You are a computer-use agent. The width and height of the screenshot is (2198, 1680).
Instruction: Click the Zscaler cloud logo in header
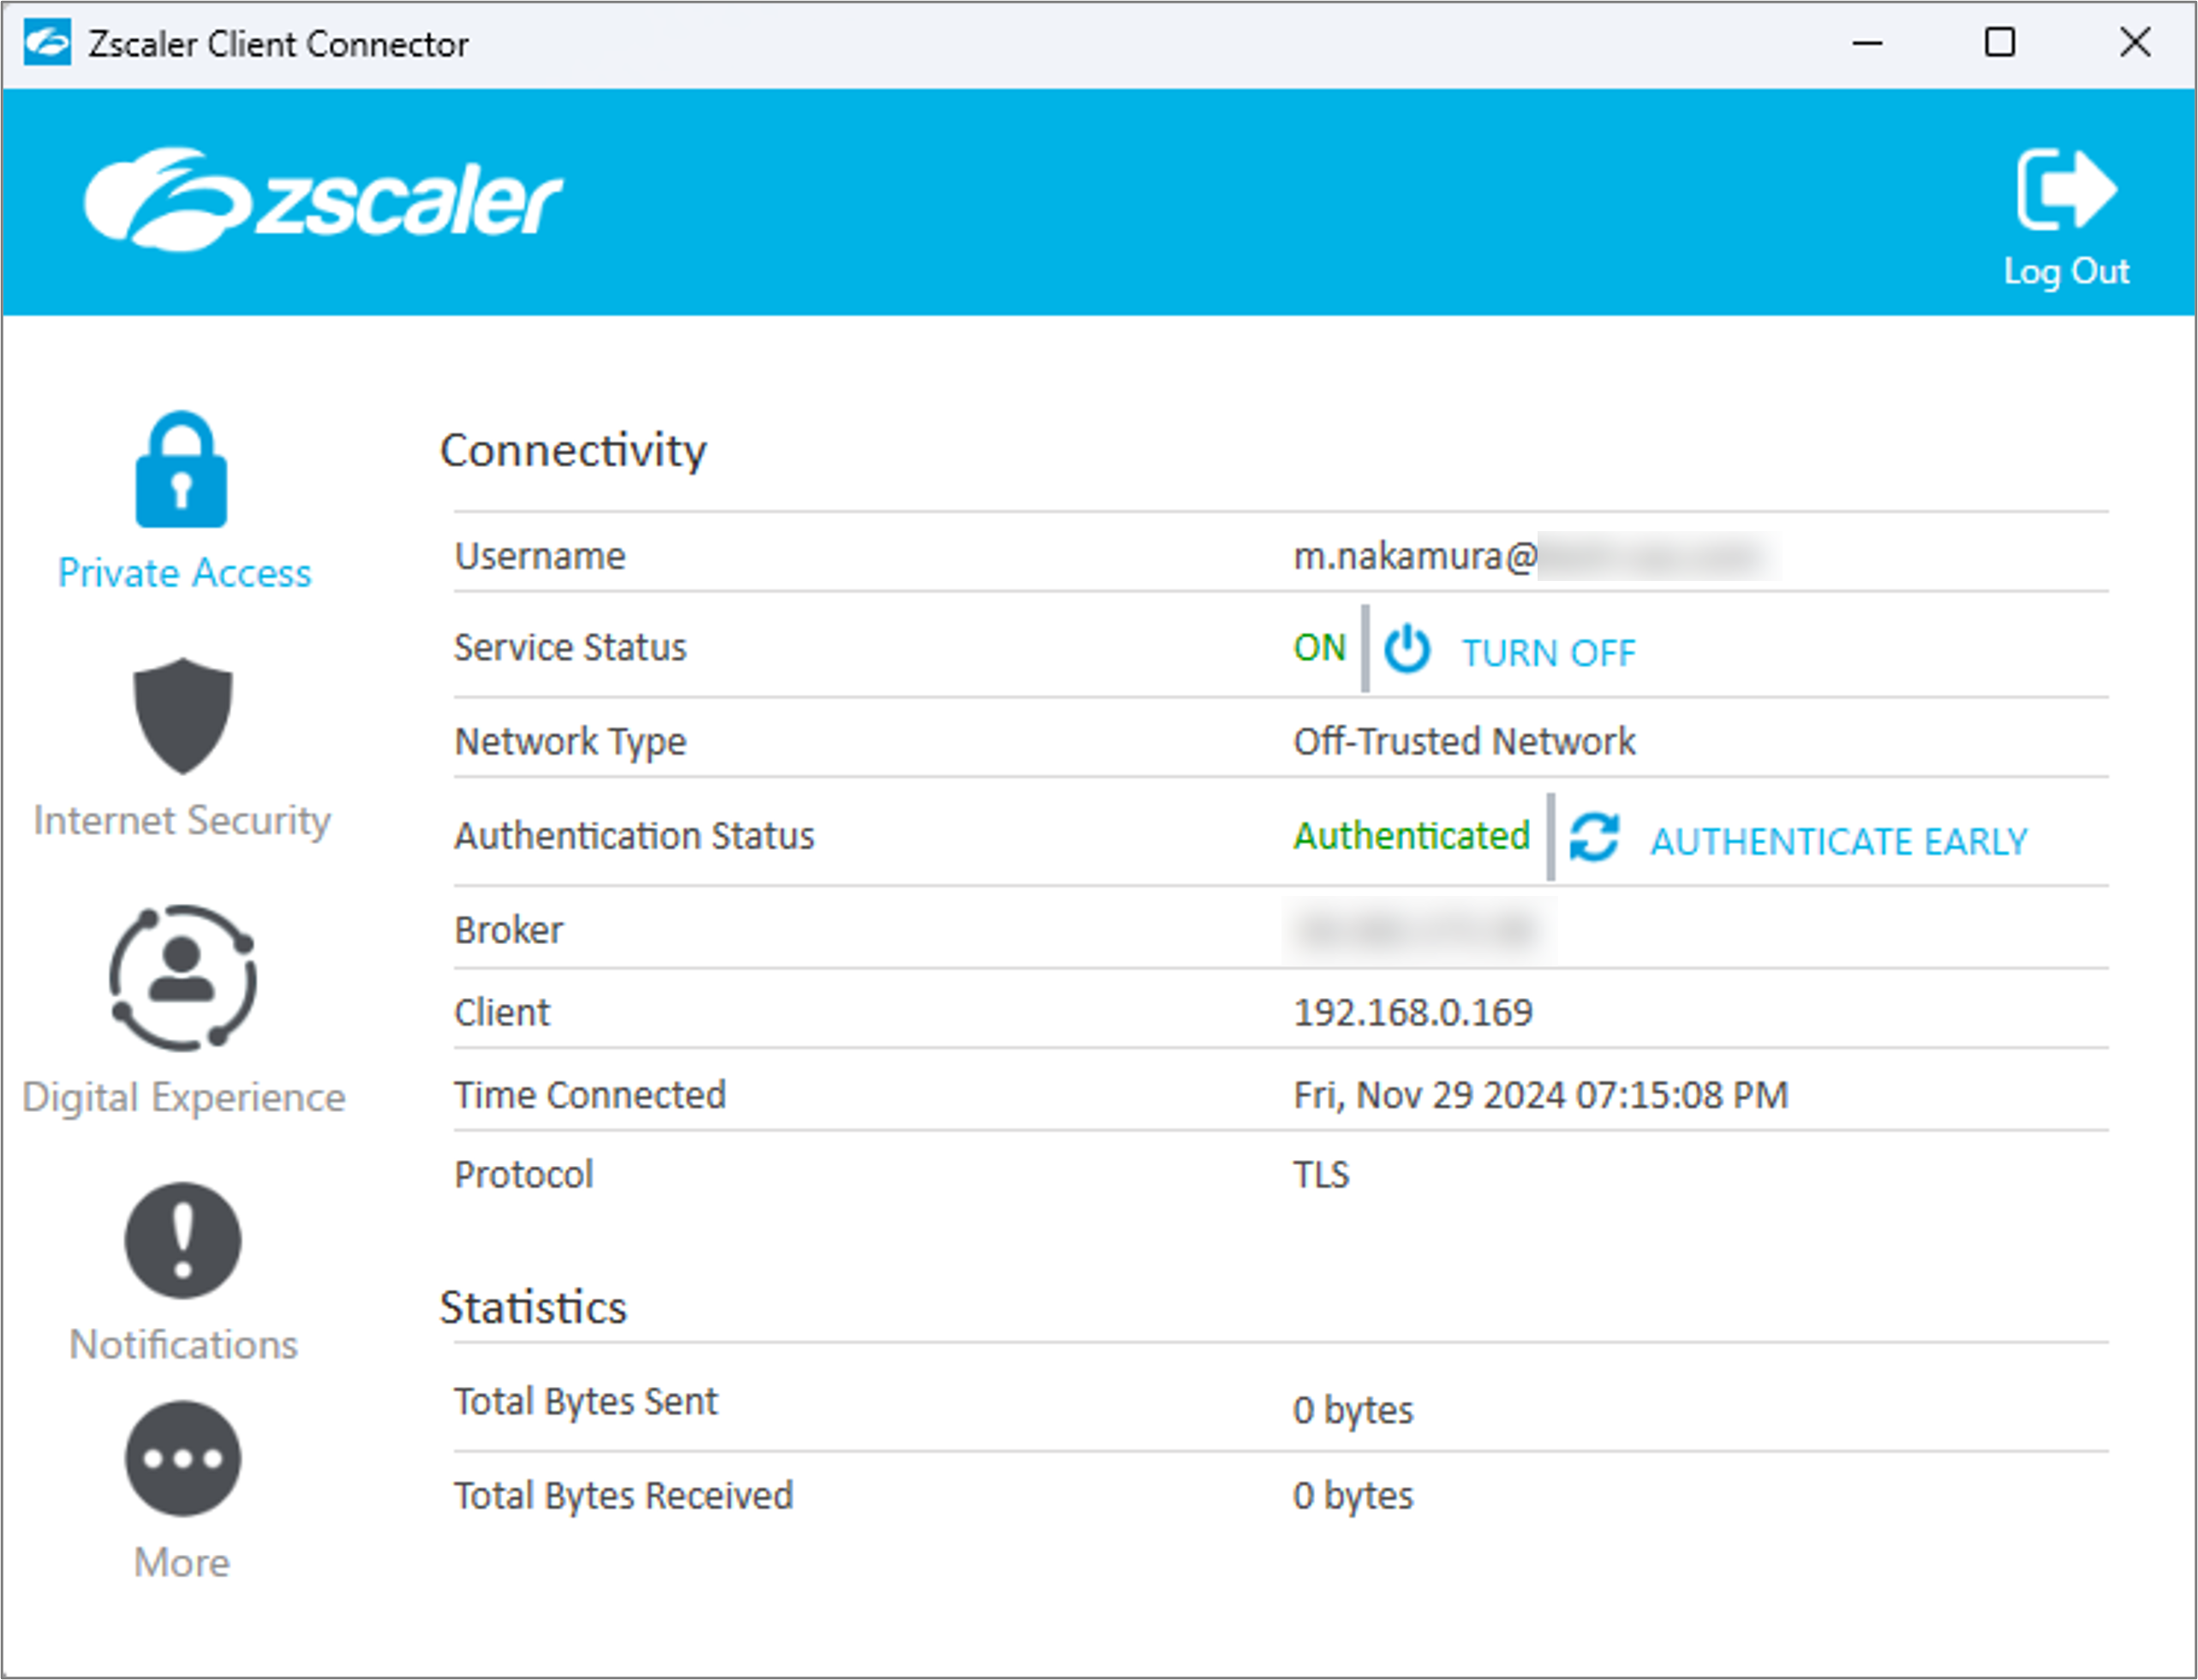coord(323,199)
